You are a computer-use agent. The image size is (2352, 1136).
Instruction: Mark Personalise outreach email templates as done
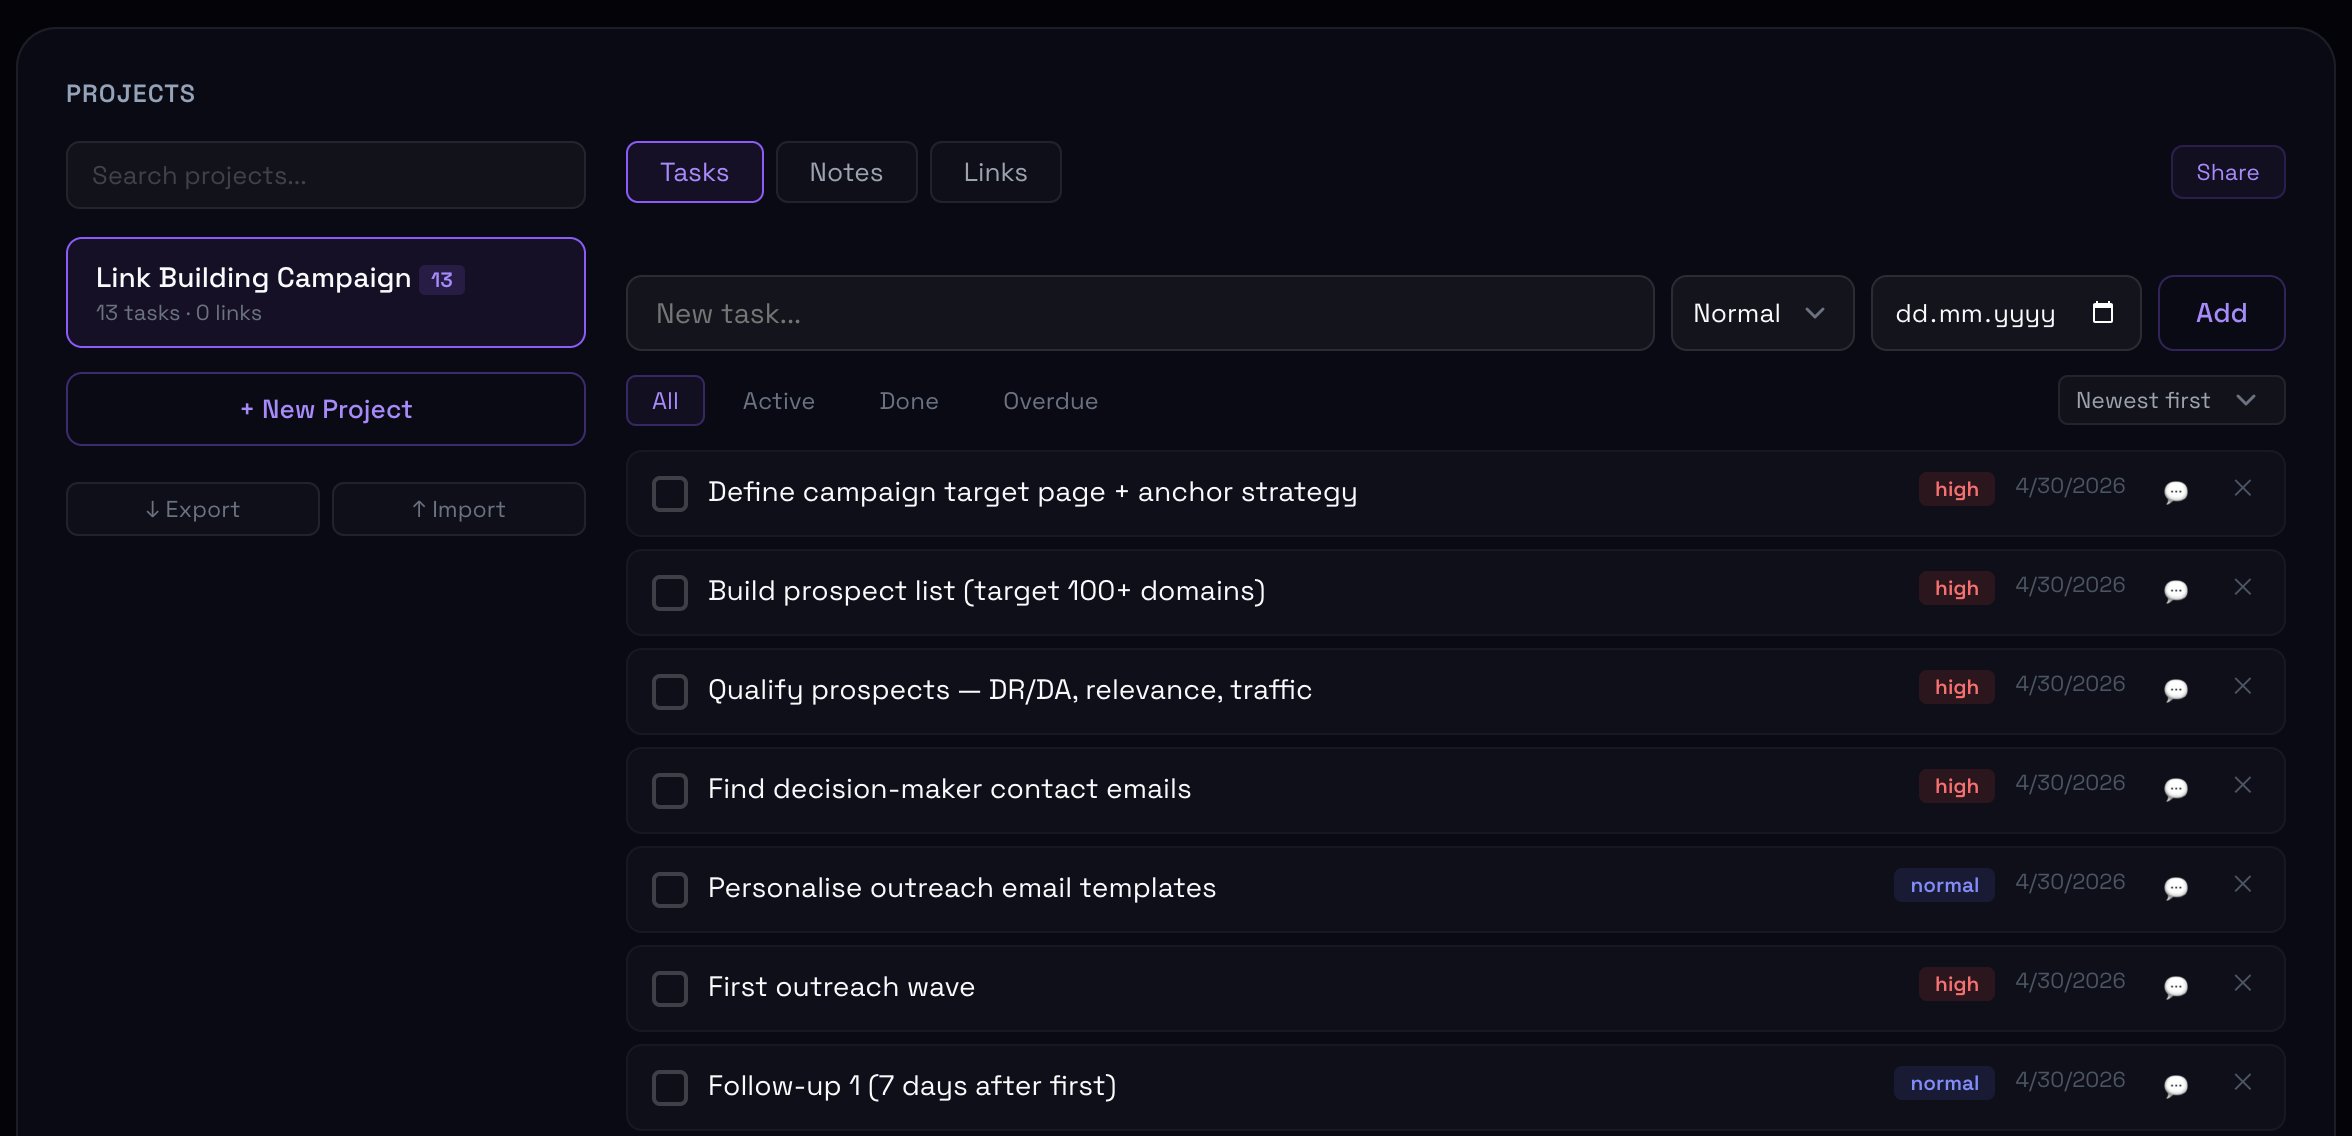click(670, 890)
